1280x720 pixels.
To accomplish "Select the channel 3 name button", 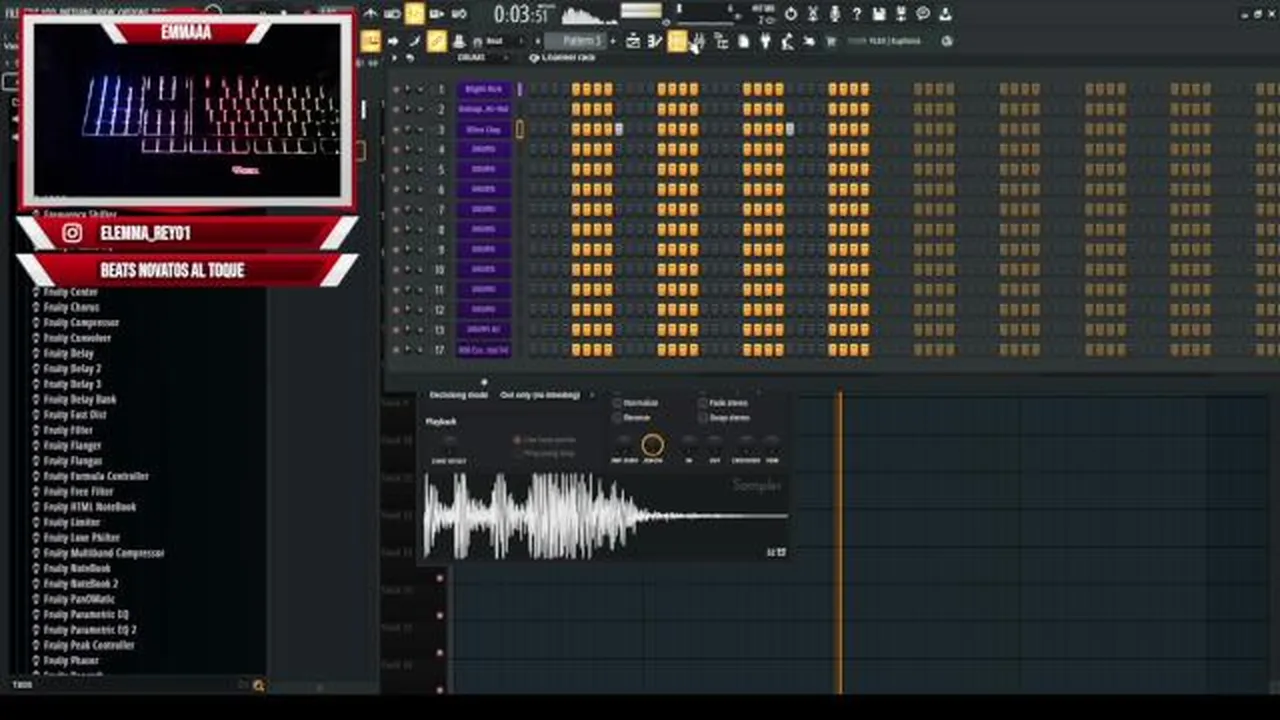I will pos(484,130).
